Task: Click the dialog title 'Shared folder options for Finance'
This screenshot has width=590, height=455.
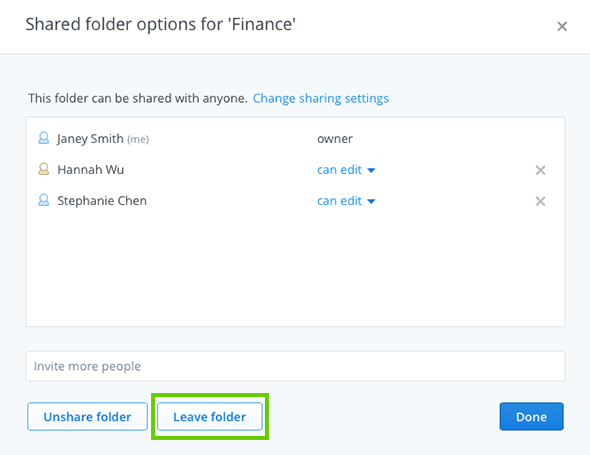Action: (161, 24)
